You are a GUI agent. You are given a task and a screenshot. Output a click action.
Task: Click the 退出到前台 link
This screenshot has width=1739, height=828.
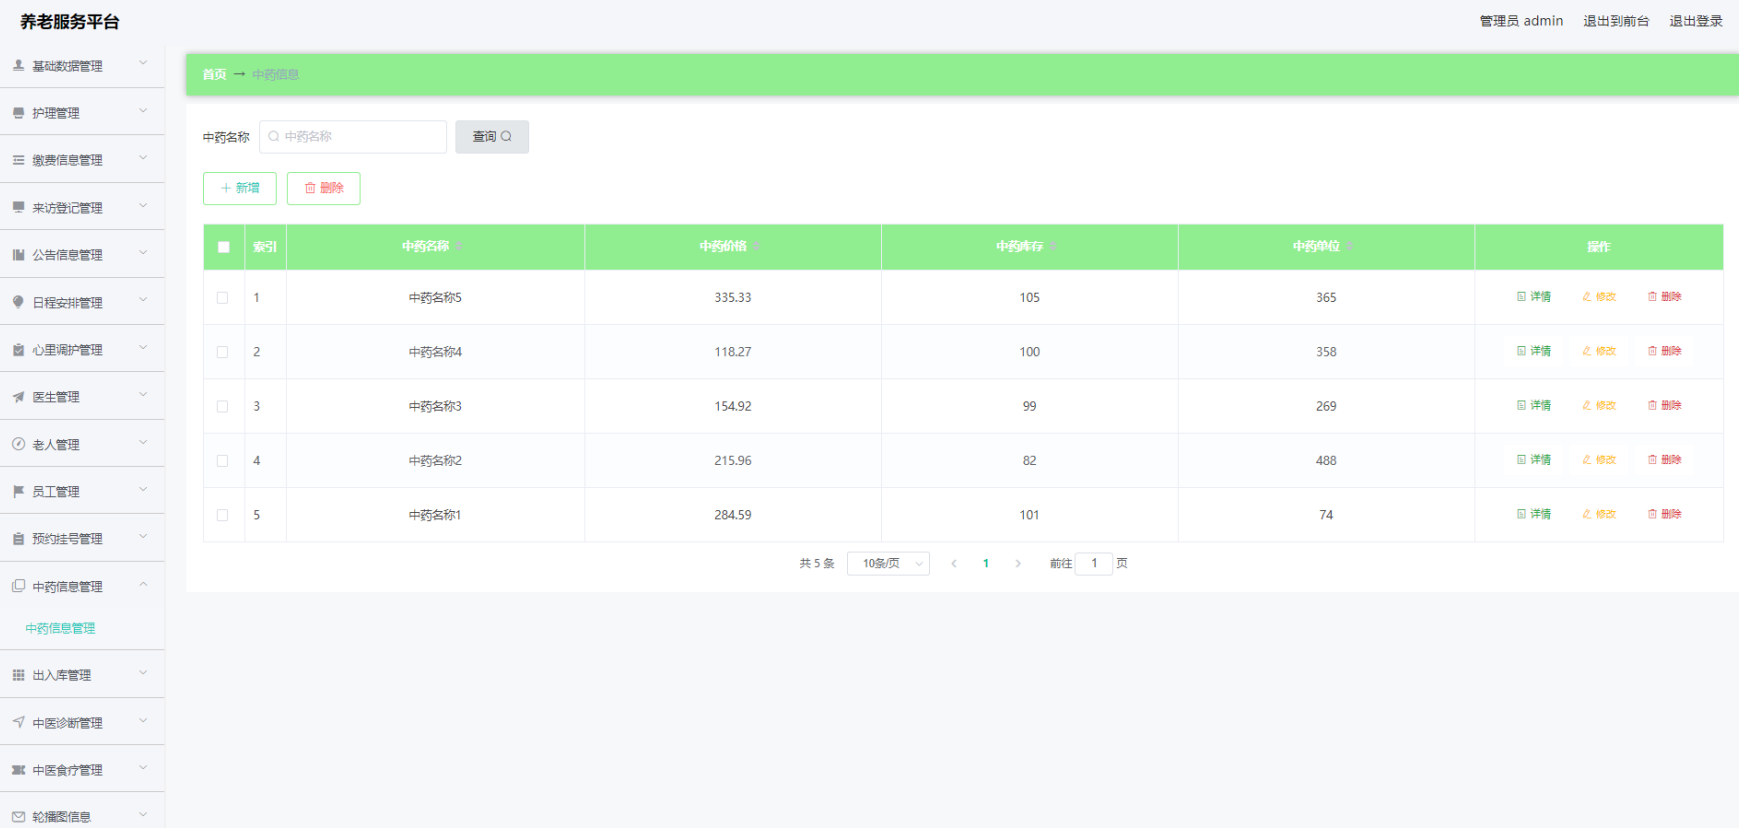1616,21
